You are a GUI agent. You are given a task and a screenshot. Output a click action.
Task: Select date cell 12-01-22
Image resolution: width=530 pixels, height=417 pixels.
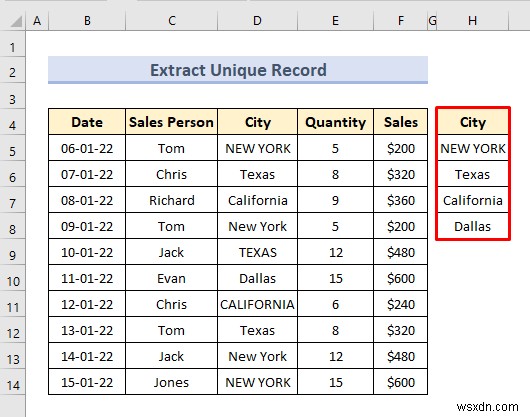87,304
